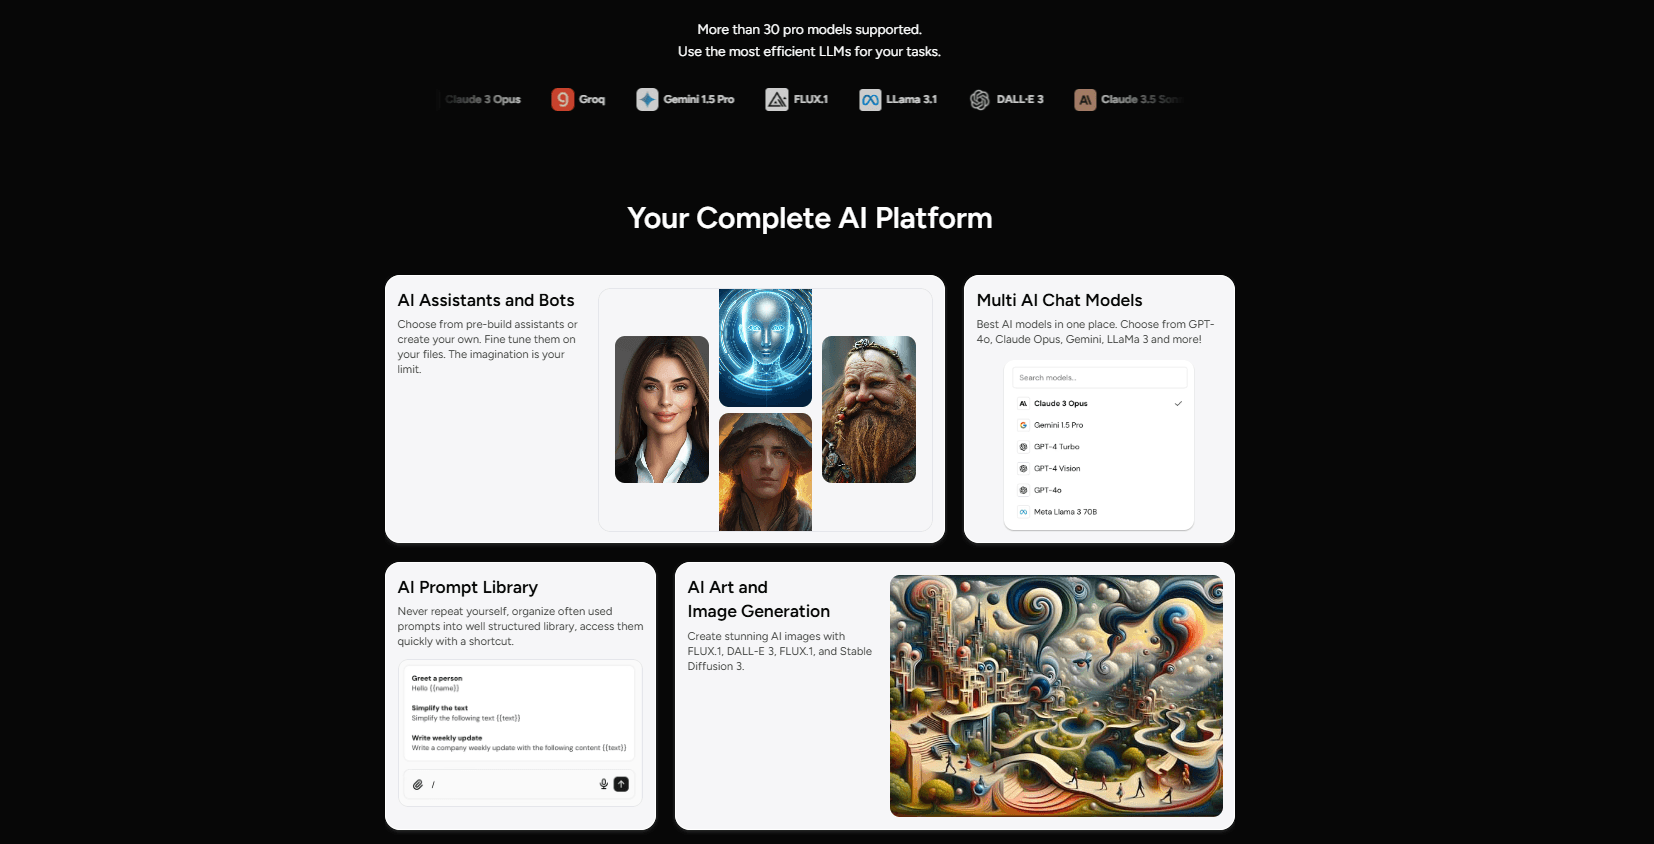Open the surreal landscape AI art image
The height and width of the screenshot is (844, 1654).
pyautogui.click(x=1056, y=696)
